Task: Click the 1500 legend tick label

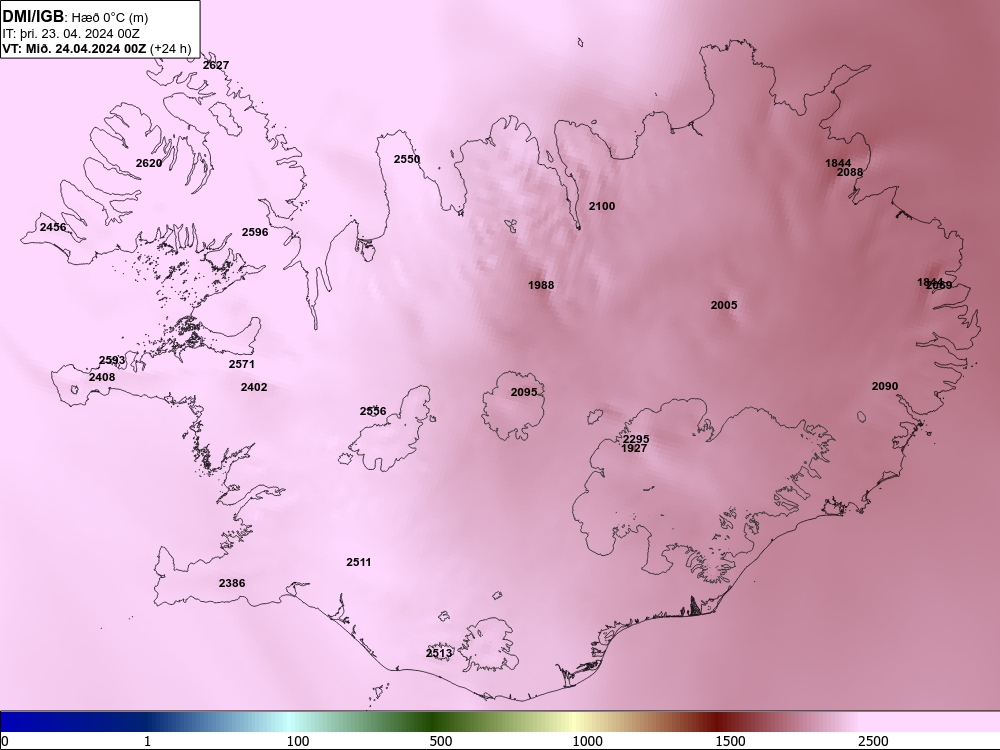Action: [x=730, y=741]
